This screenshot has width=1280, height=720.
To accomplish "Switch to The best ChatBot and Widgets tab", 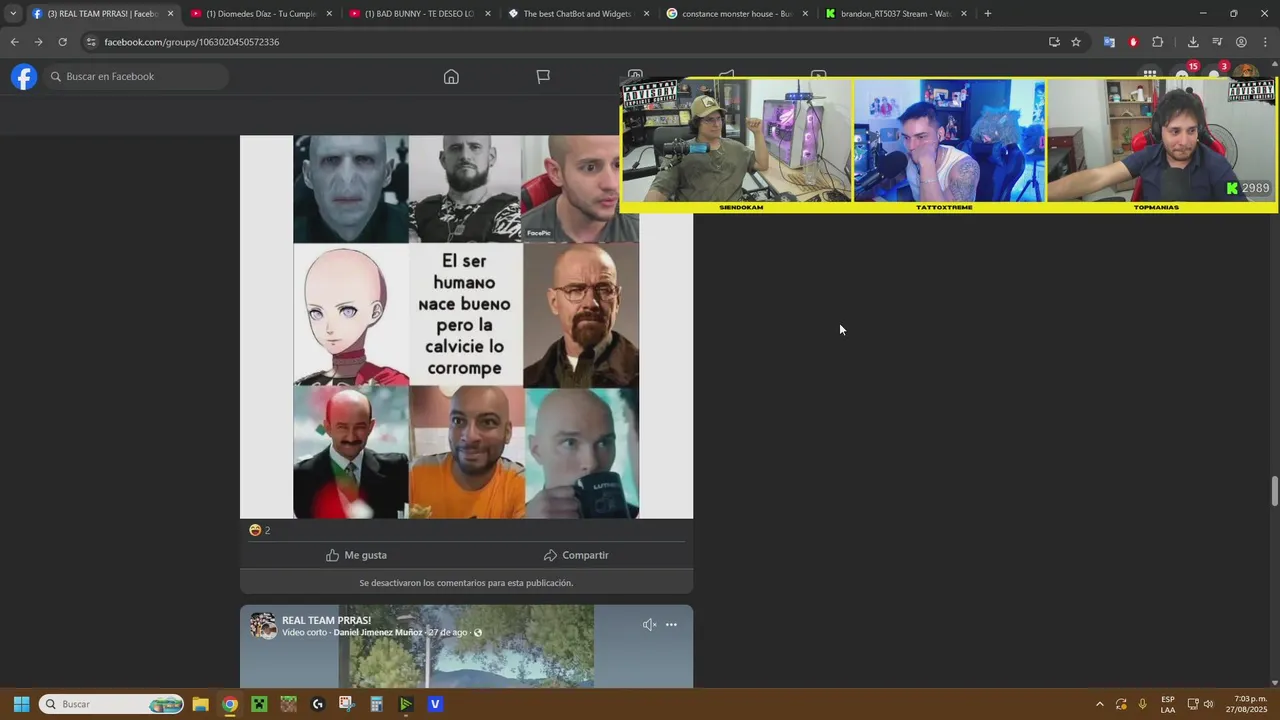I will [578, 14].
